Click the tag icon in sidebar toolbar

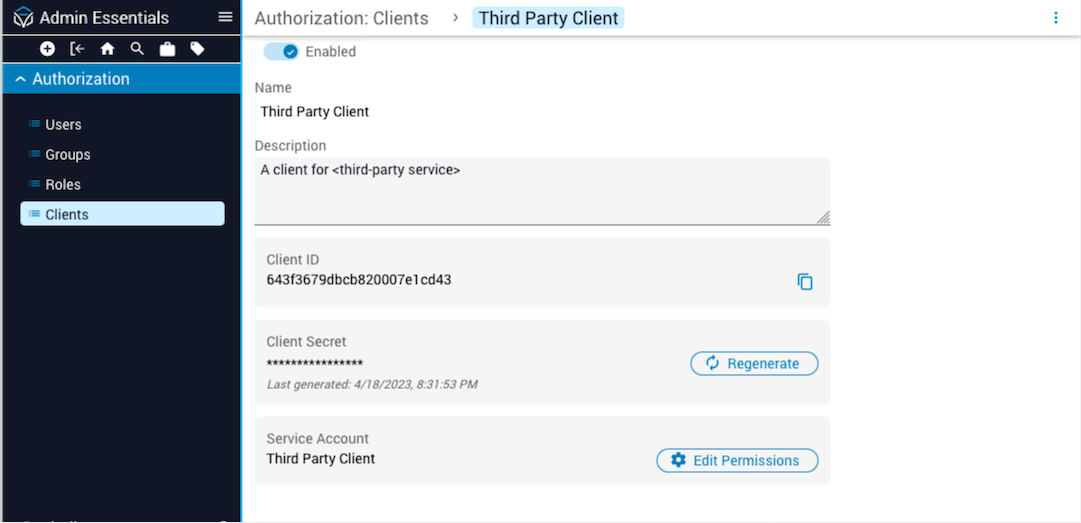pyautogui.click(x=197, y=49)
